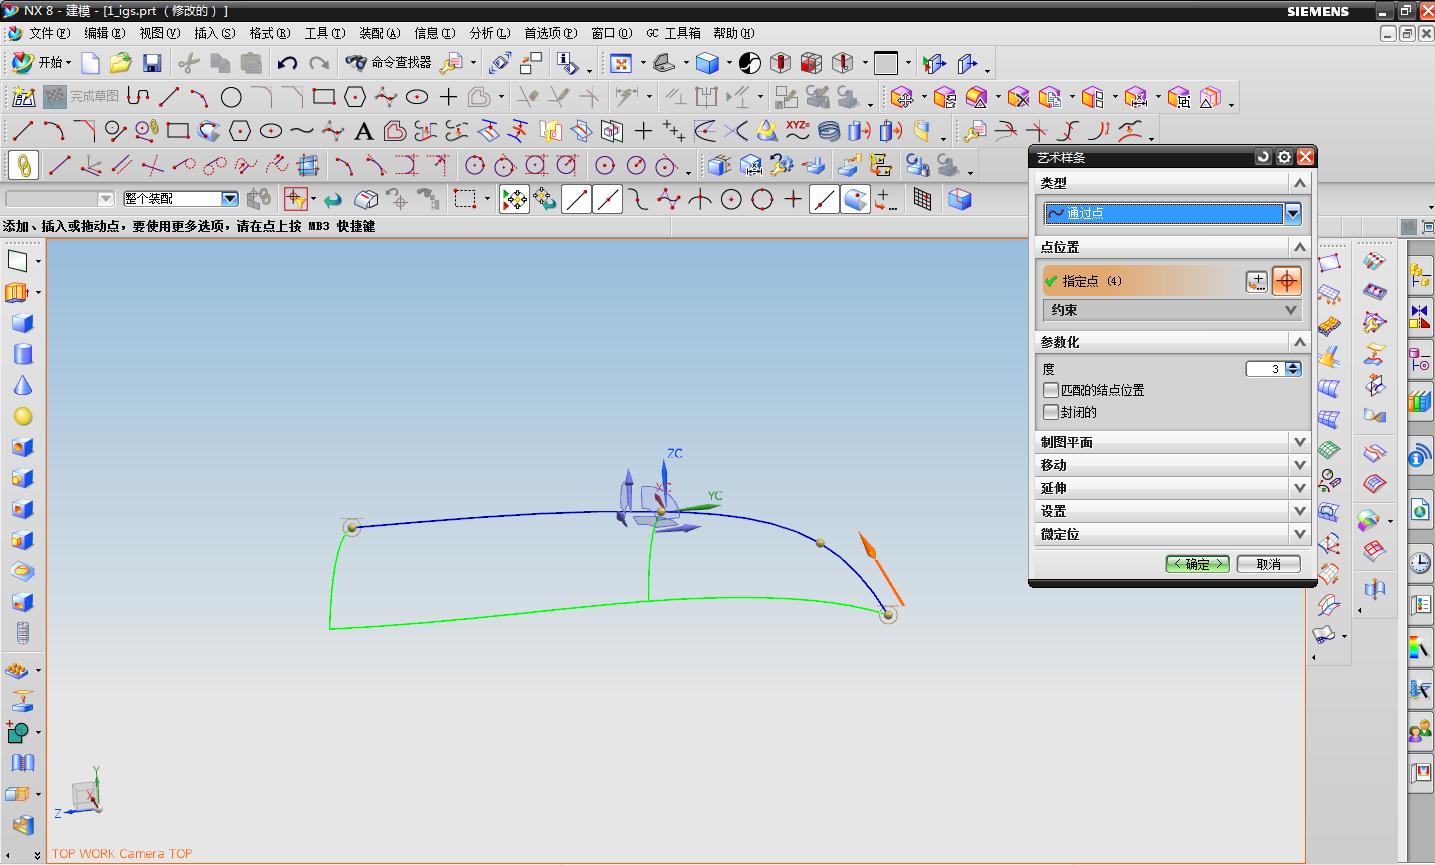Open the Assembly Navigator icon in resource bar
This screenshot has width=1435, height=865.
[x=1420, y=275]
